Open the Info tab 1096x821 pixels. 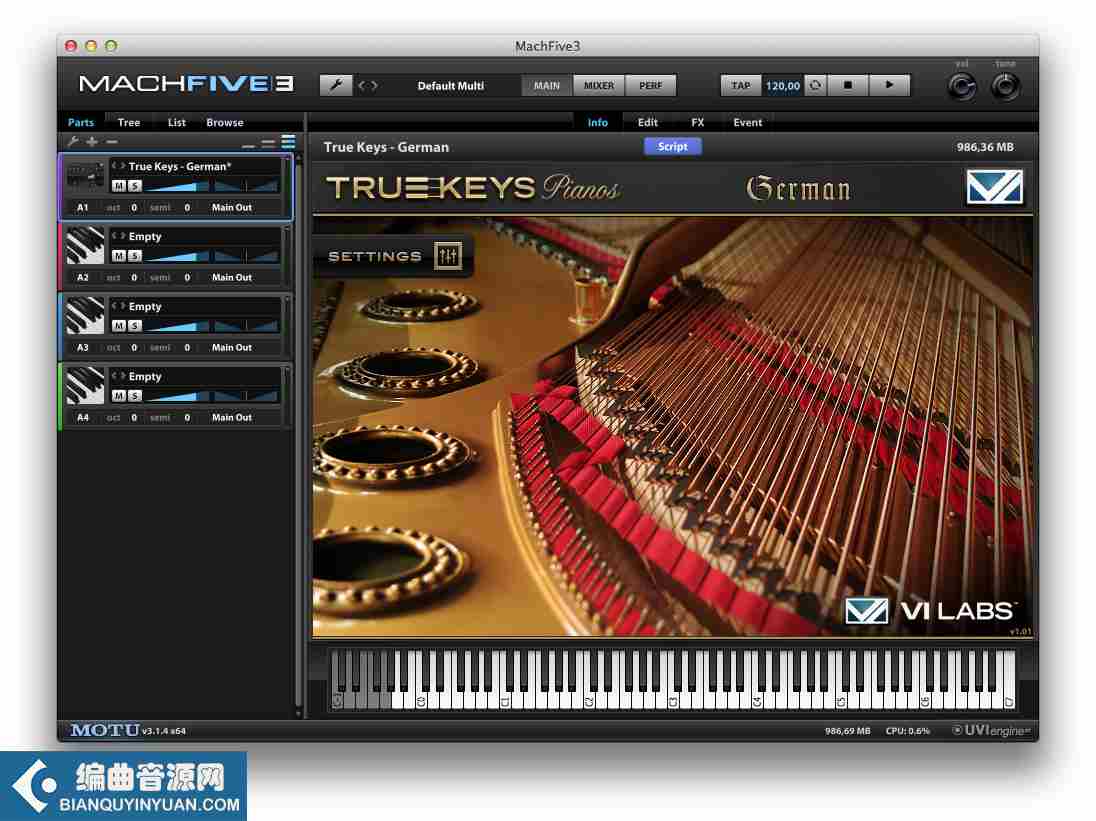point(598,122)
